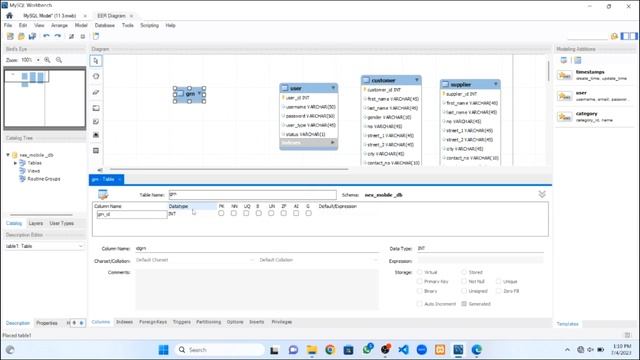Switch to the Indexes tab in table editor
The width and height of the screenshot is (640, 360).
pyautogui.click(x=124, y=322)
